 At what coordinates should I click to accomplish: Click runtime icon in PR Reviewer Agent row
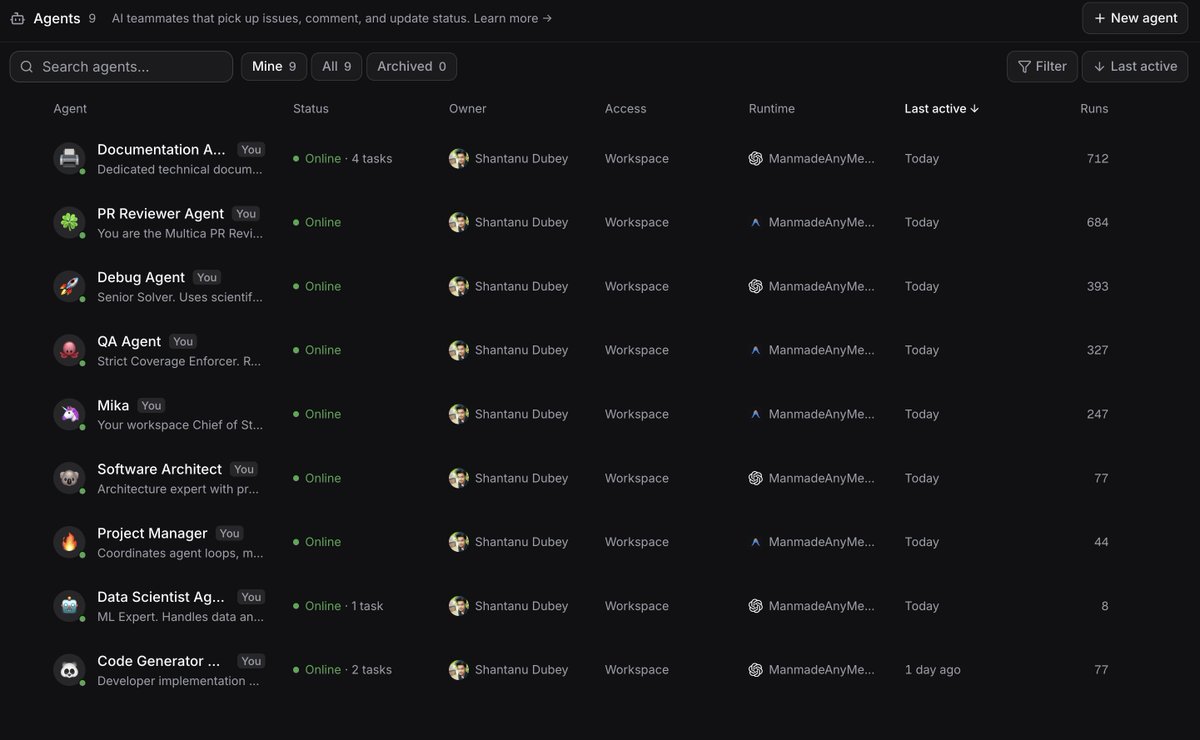coord(756,222)
